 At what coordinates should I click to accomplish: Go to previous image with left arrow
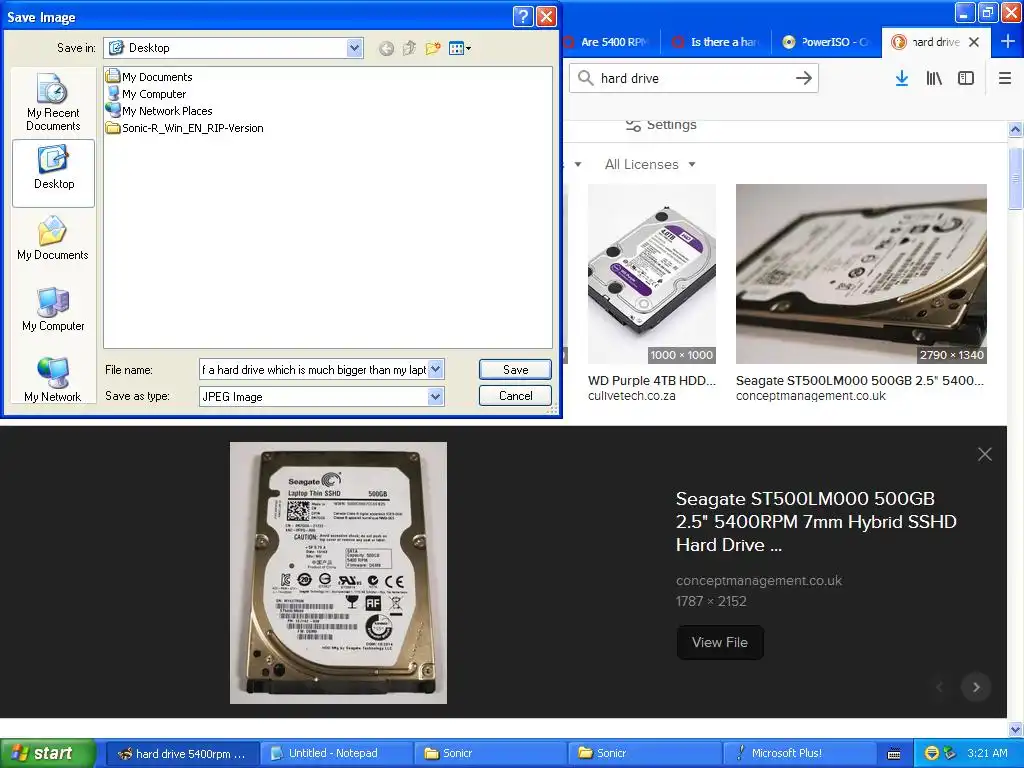coord(940,687)
